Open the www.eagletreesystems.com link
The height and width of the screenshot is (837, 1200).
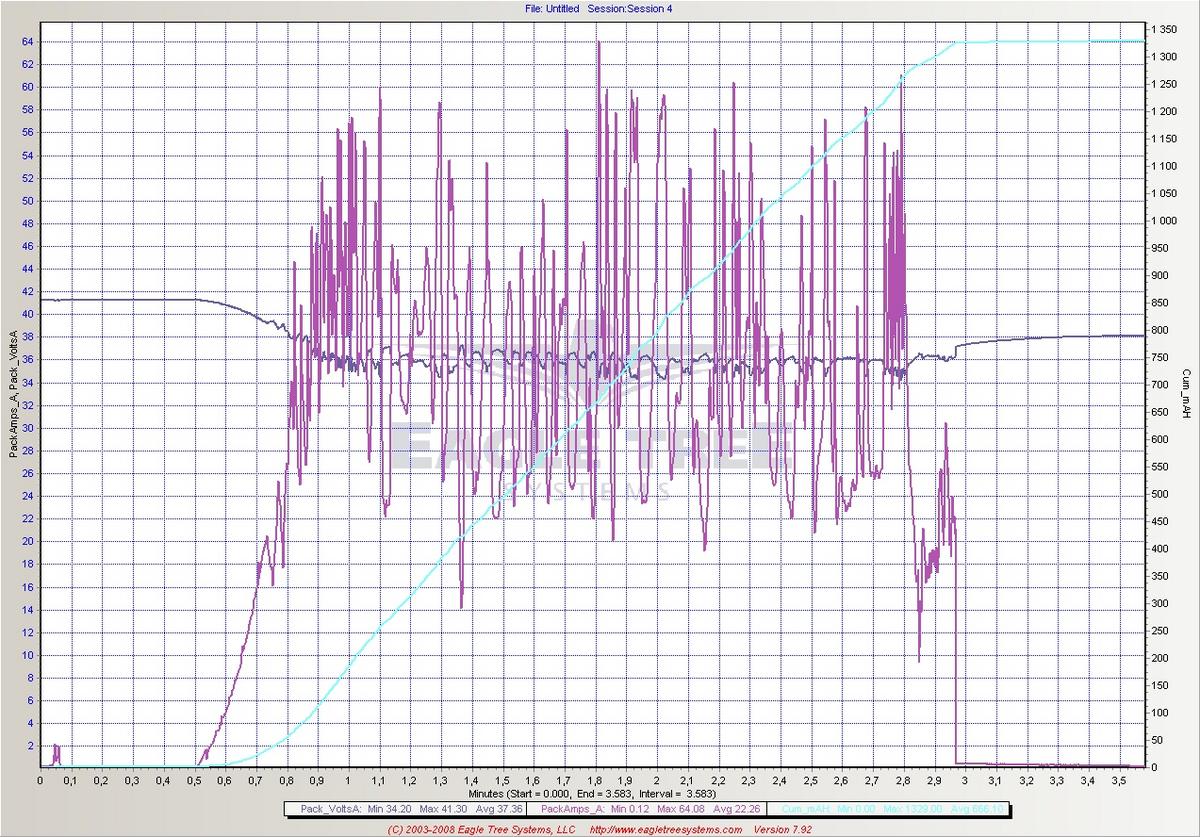tap(665, 829)
